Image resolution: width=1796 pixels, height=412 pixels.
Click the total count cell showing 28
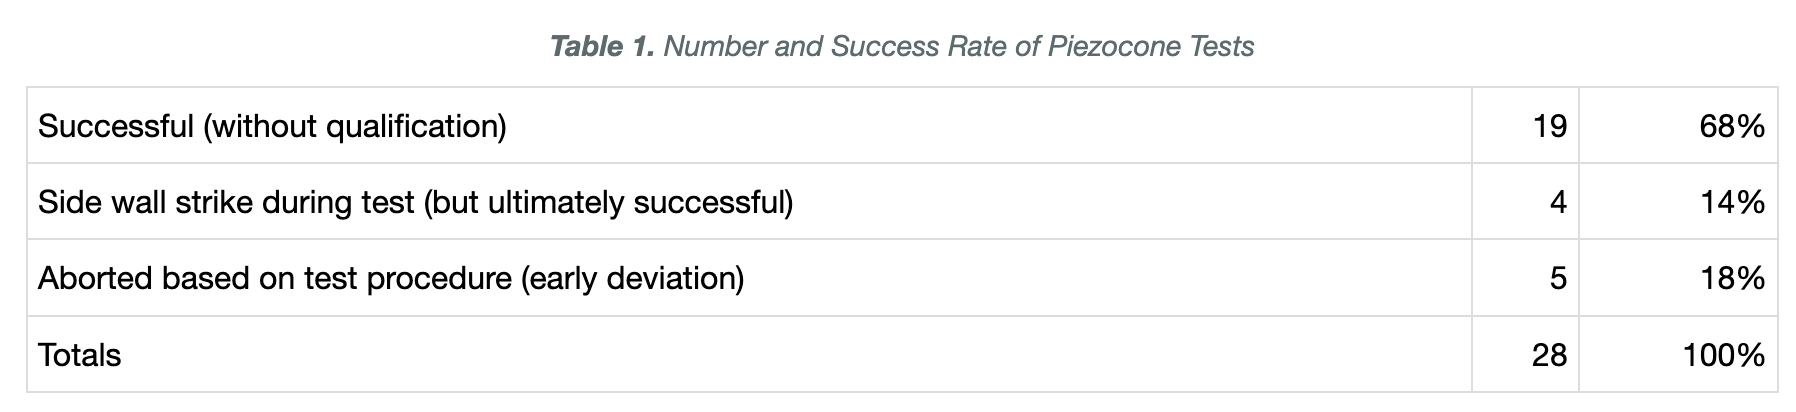click(1525, 354)
